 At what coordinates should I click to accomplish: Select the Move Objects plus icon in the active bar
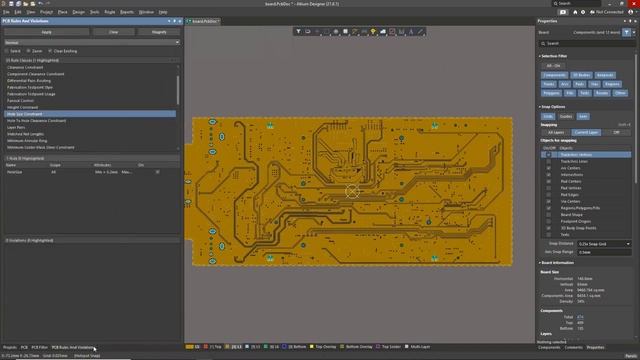tap(317, 31)
